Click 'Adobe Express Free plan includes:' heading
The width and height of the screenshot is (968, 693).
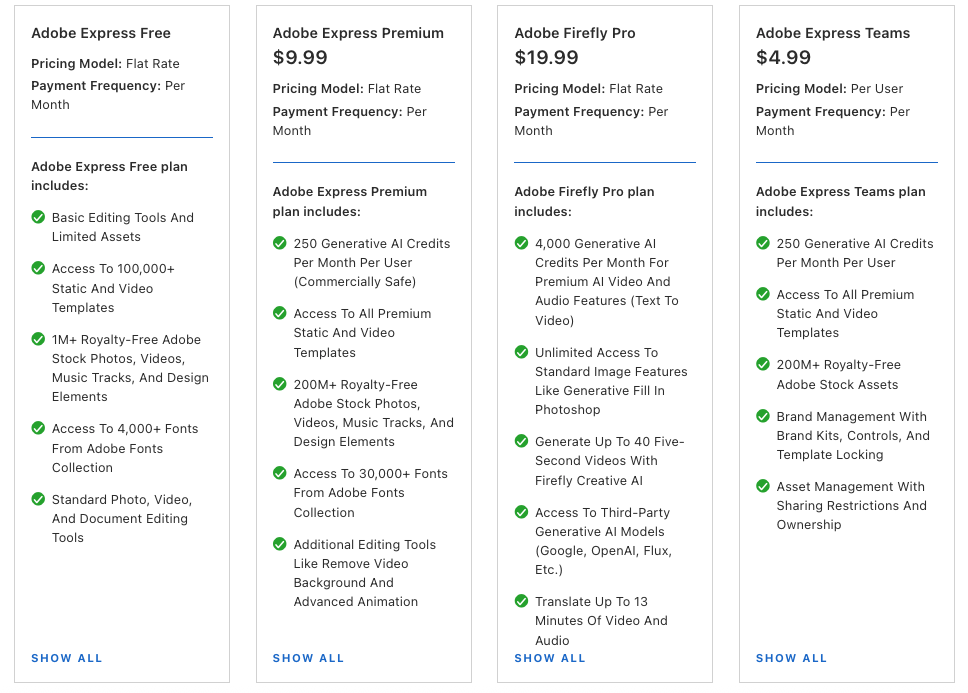point(109,176)
